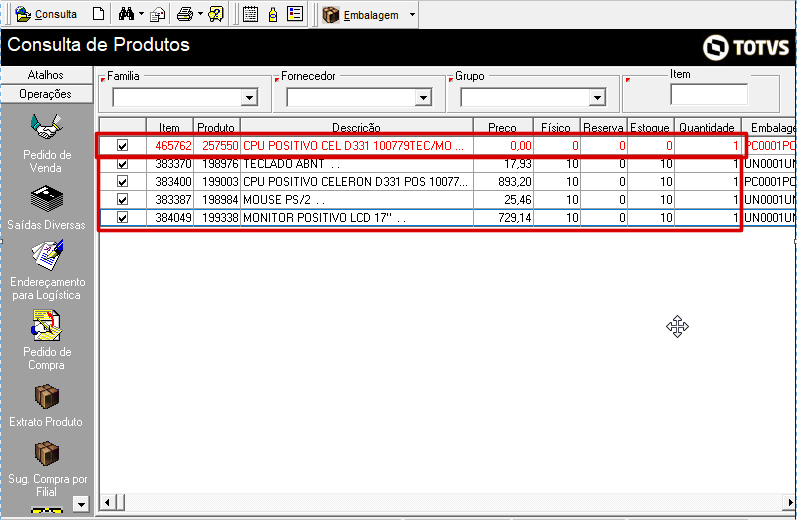The image size is (797, 520).
Task: Click the yellow bottle toolbar icon
Action: (273, 14)
